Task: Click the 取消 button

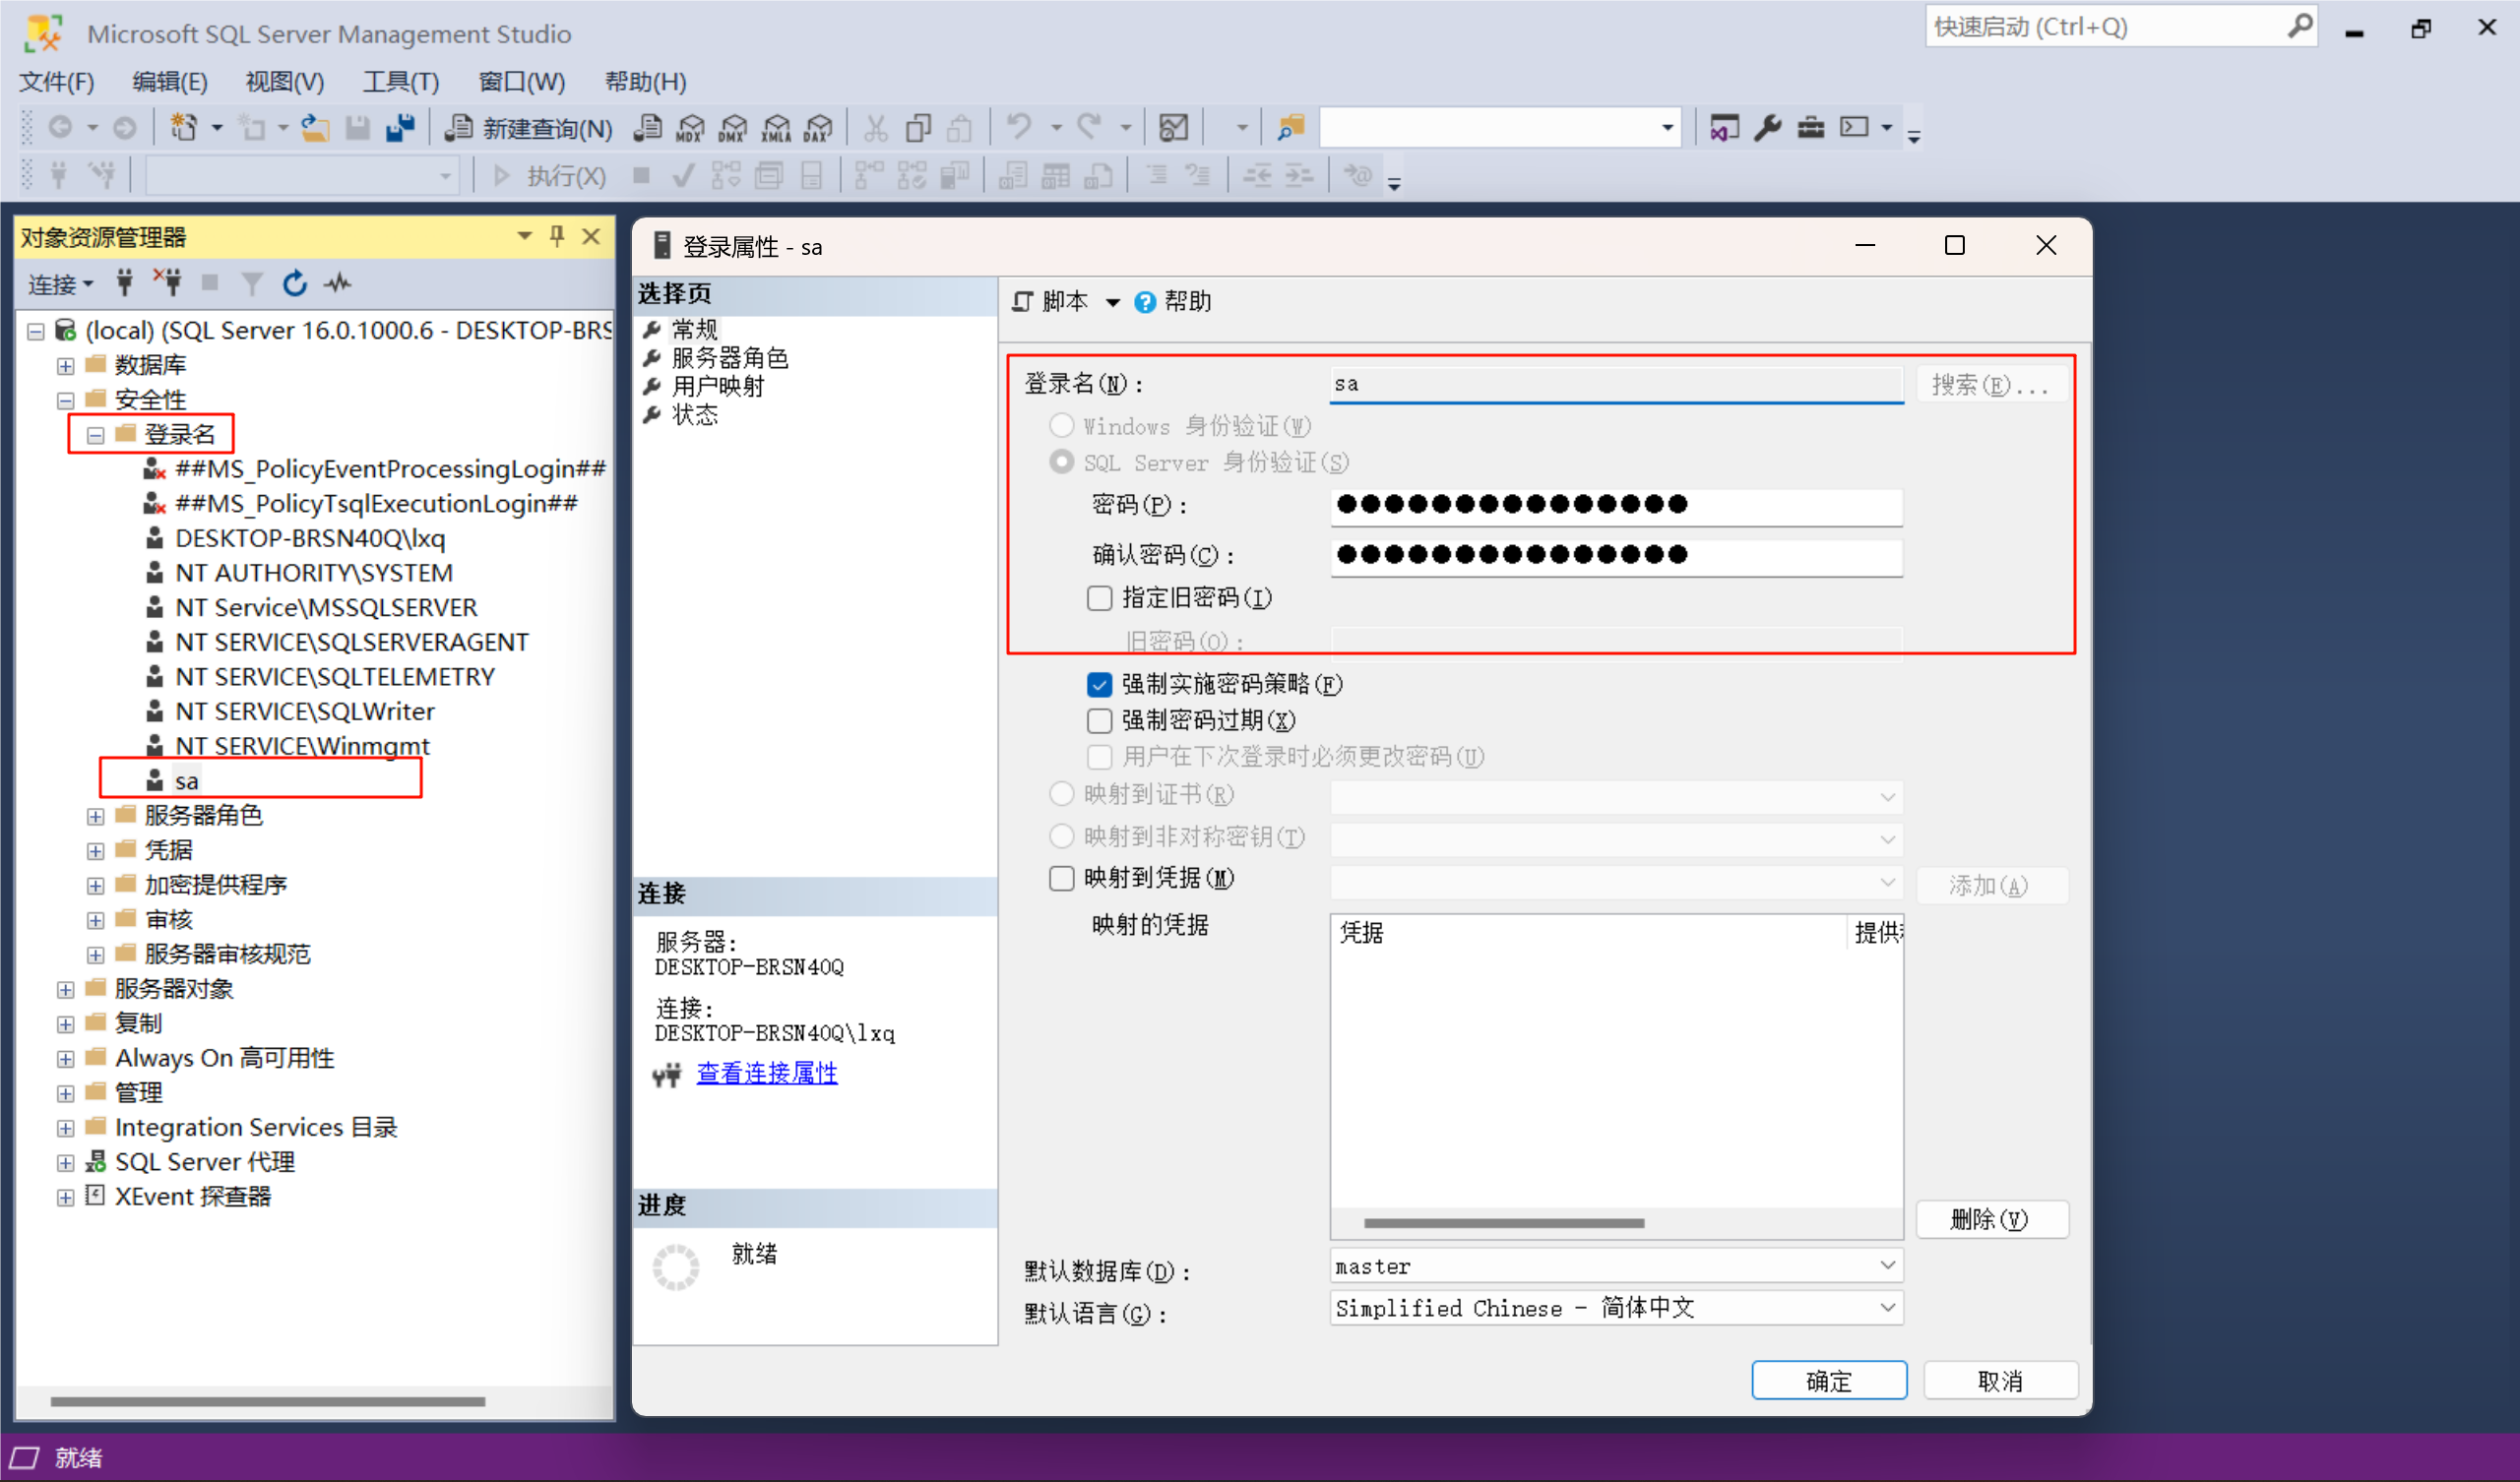Action: (2001, 1381)
